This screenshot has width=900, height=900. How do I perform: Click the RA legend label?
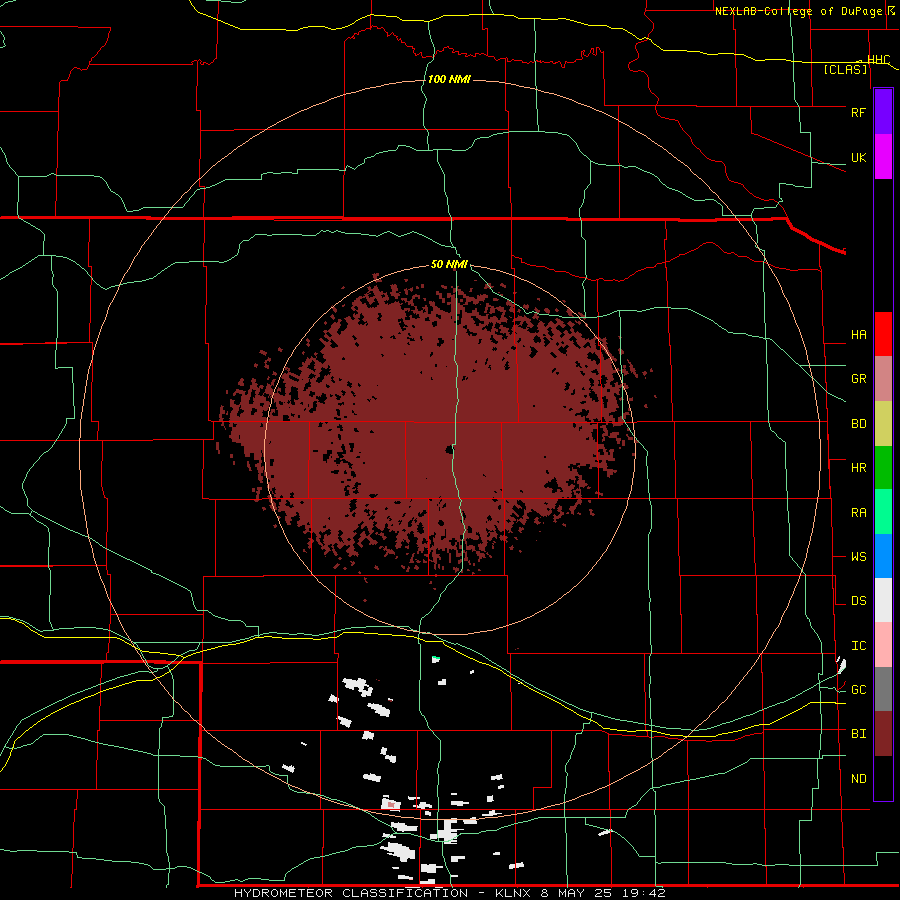coord(858,513)
